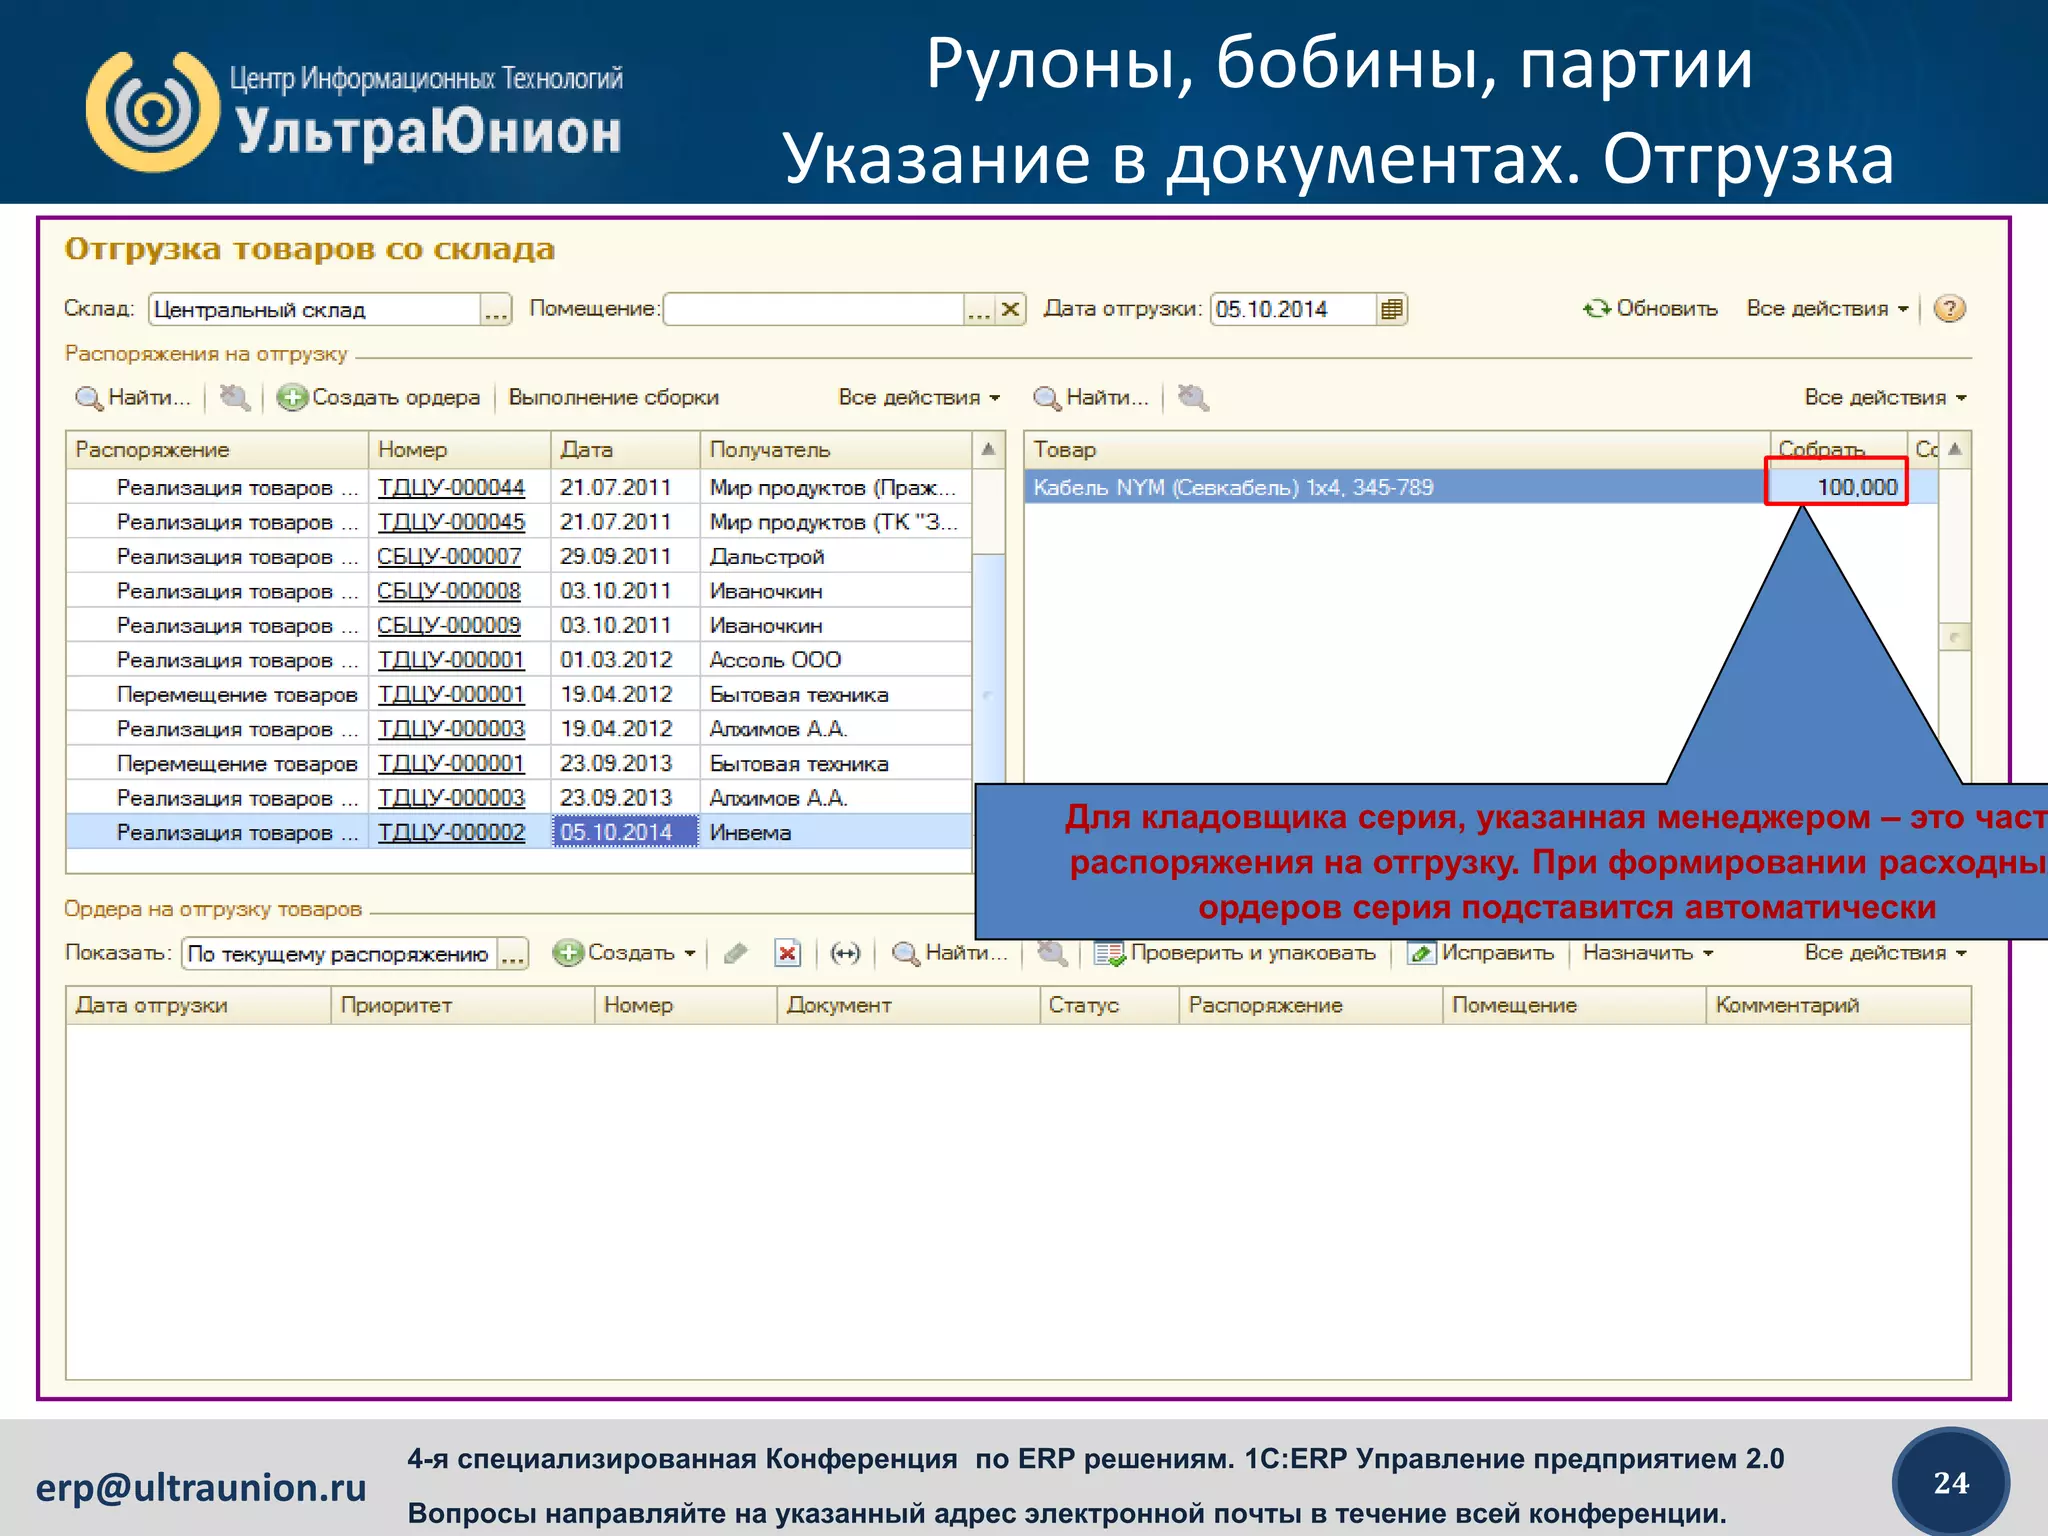2048x1536 pixels.
Task: Open the help question mark icon
Action: click(x=1949, y=309)
